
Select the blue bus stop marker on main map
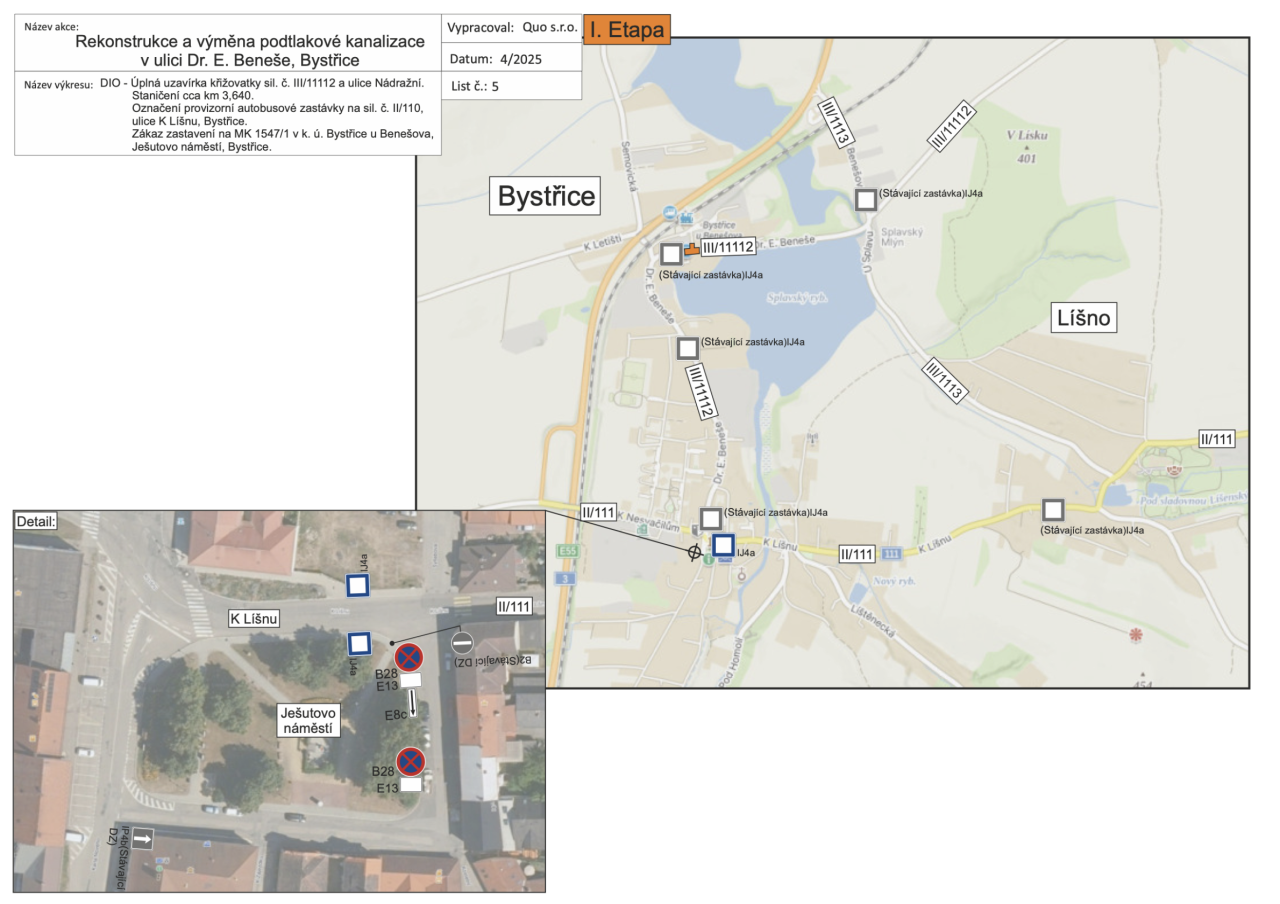[x=723, y=547]
